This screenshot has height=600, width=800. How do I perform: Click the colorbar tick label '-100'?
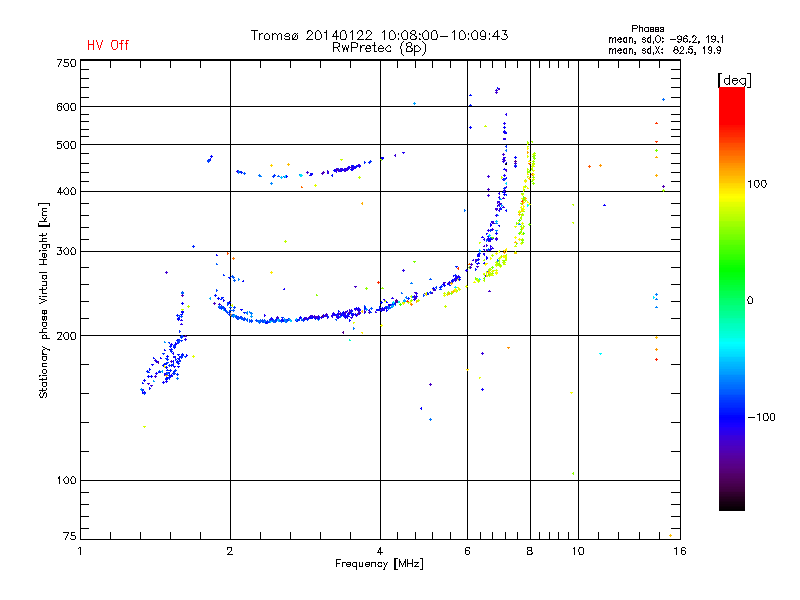[761, 417]
